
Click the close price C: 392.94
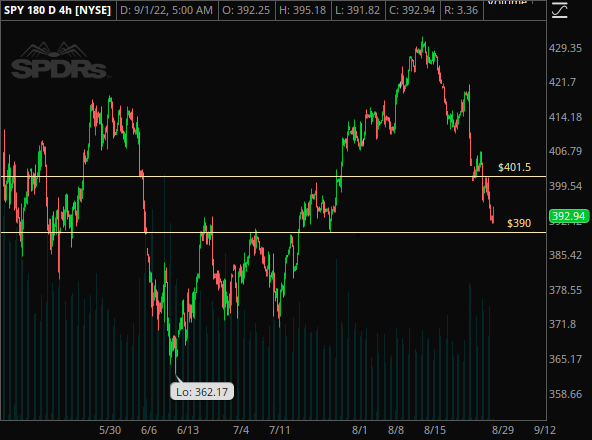412,10
